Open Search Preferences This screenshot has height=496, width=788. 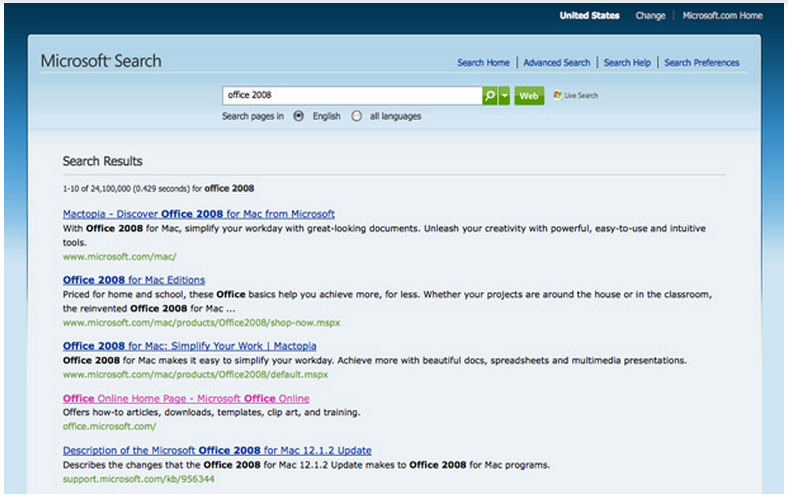(x=702, y=63)
